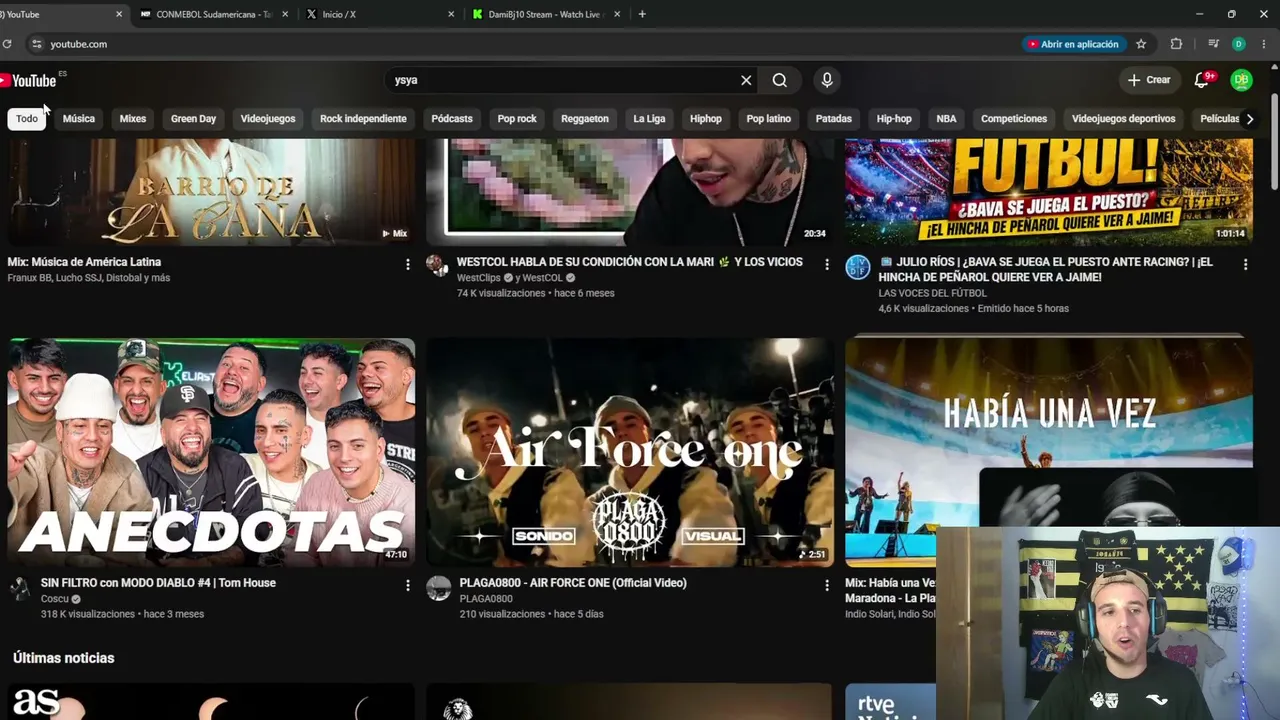1280x720 pixels.
Task: Click the WestClips channel avatar
Action: [437, 265]
